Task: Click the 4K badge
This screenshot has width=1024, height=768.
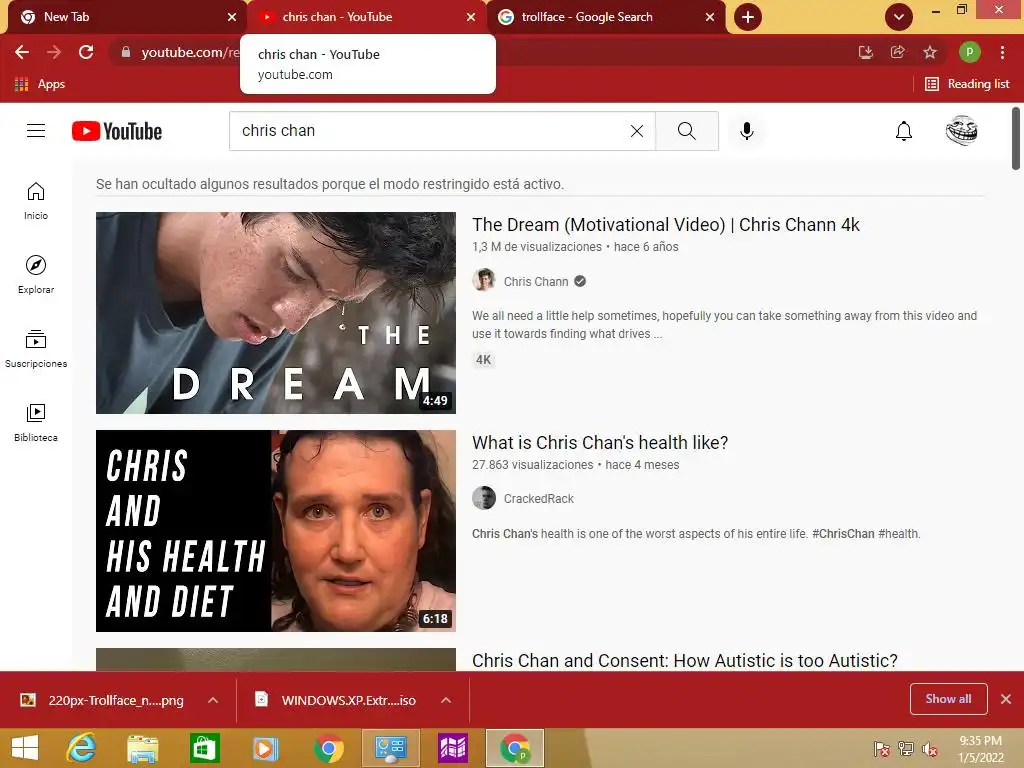Action: point(483,360)
